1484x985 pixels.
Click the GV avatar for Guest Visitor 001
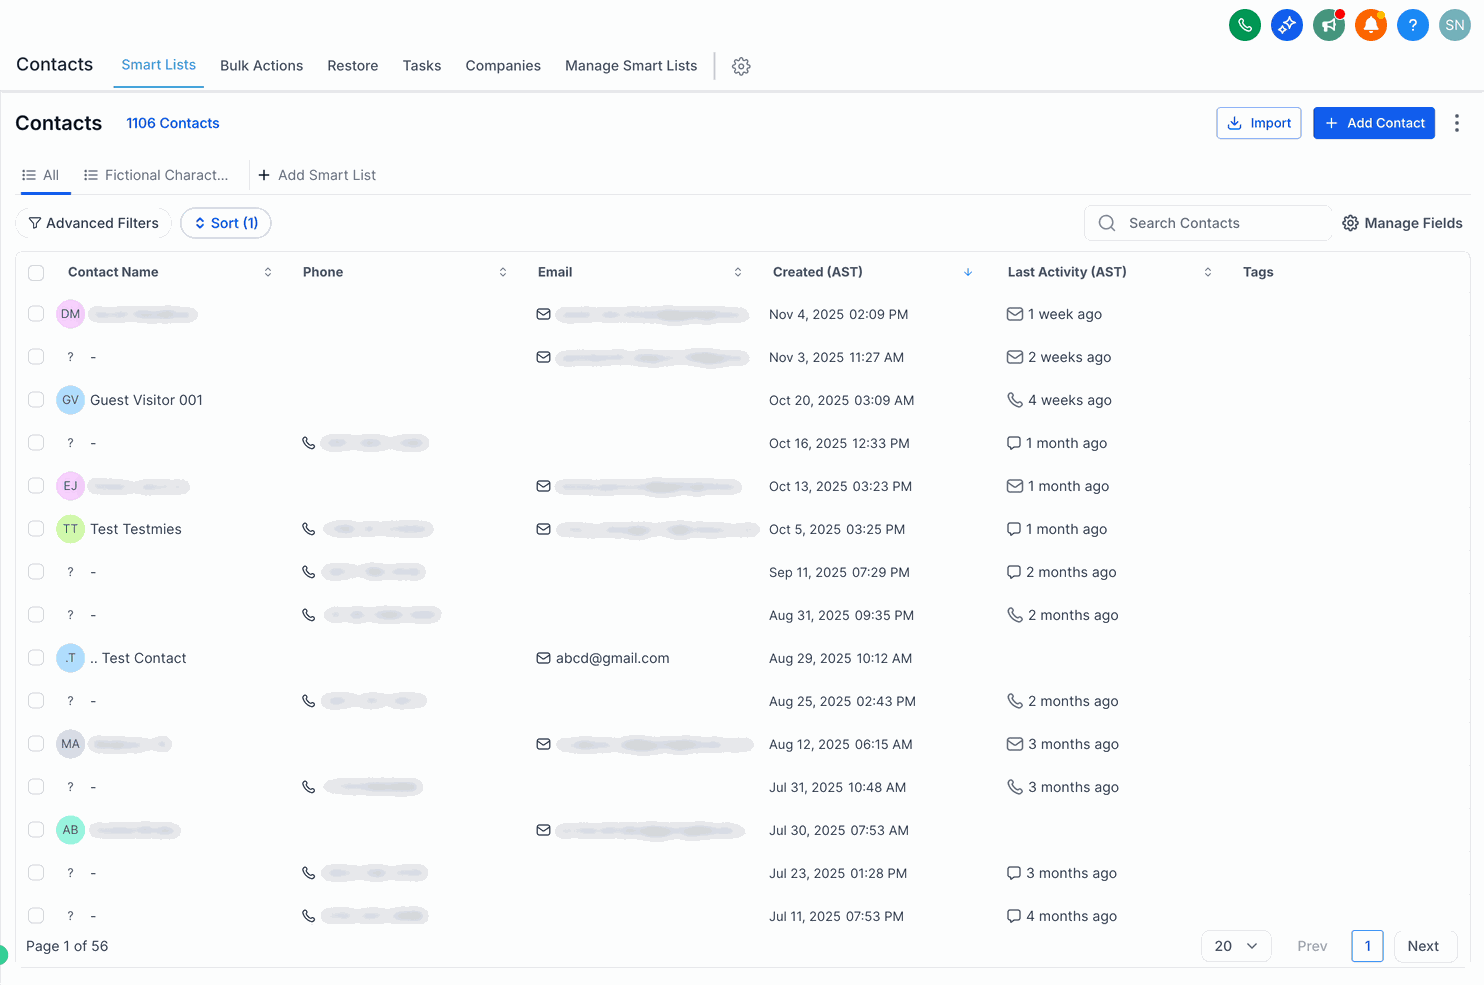tap(70, 400)
